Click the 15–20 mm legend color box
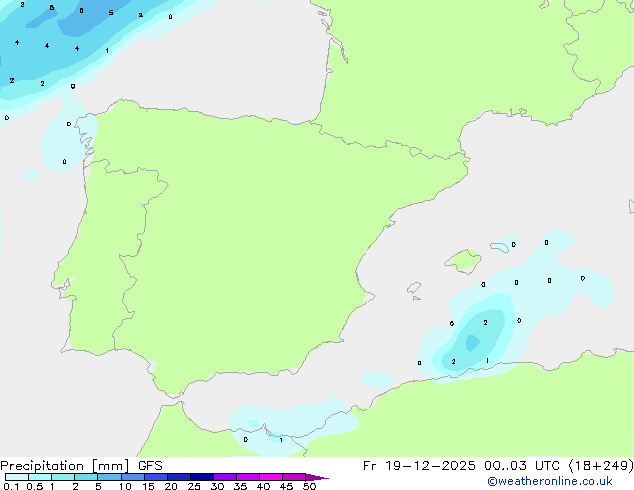 156,477
